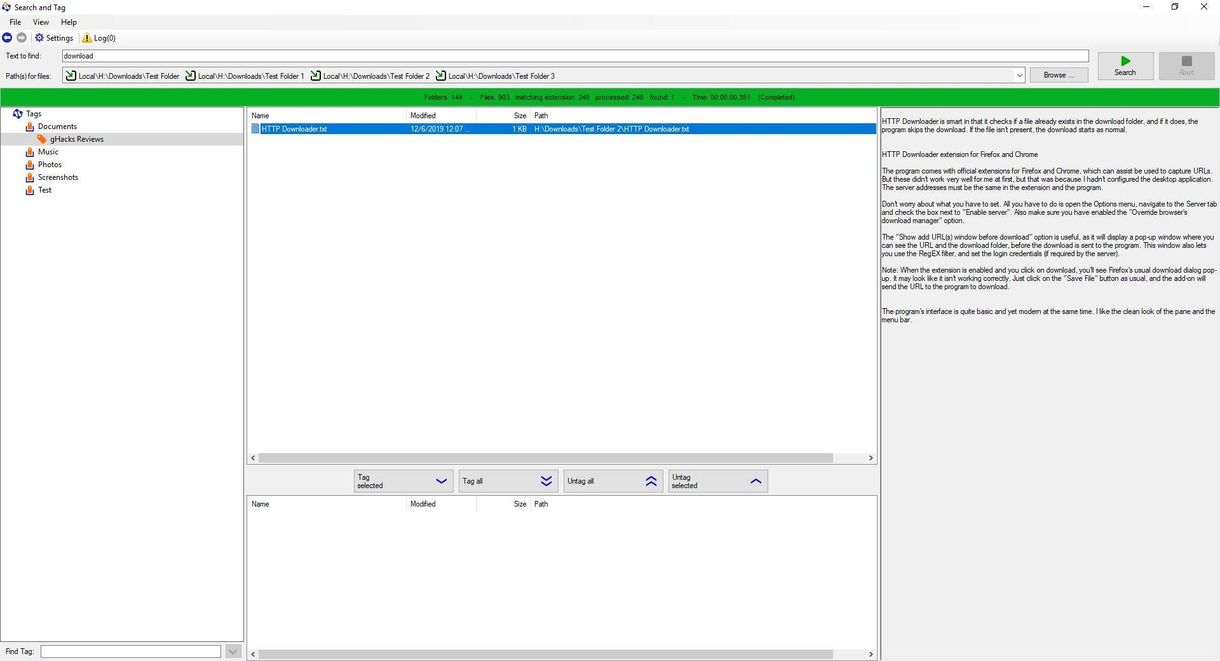Start the search with the Search button

click(1125, 66)
